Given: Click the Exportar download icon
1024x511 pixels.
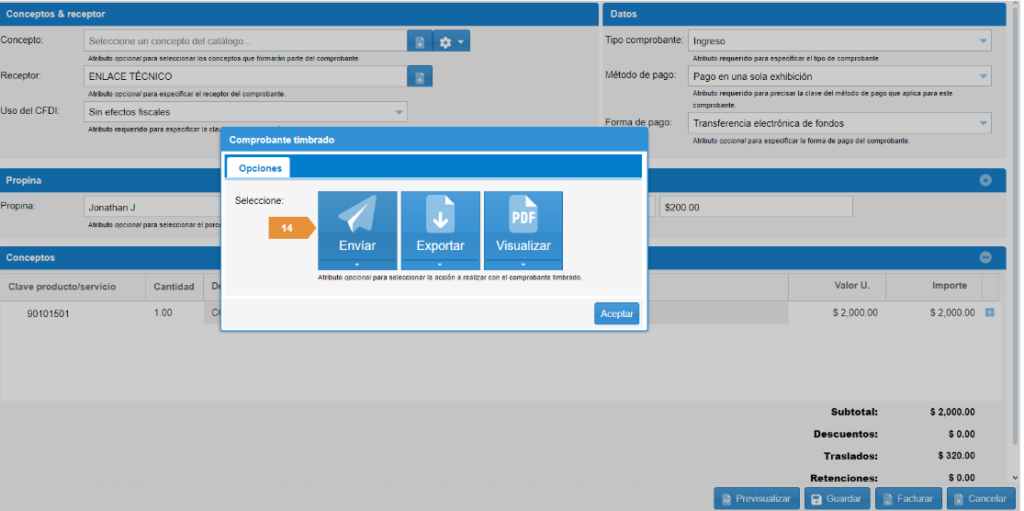Looking at the screenshot, I should [x=440, y=215].
